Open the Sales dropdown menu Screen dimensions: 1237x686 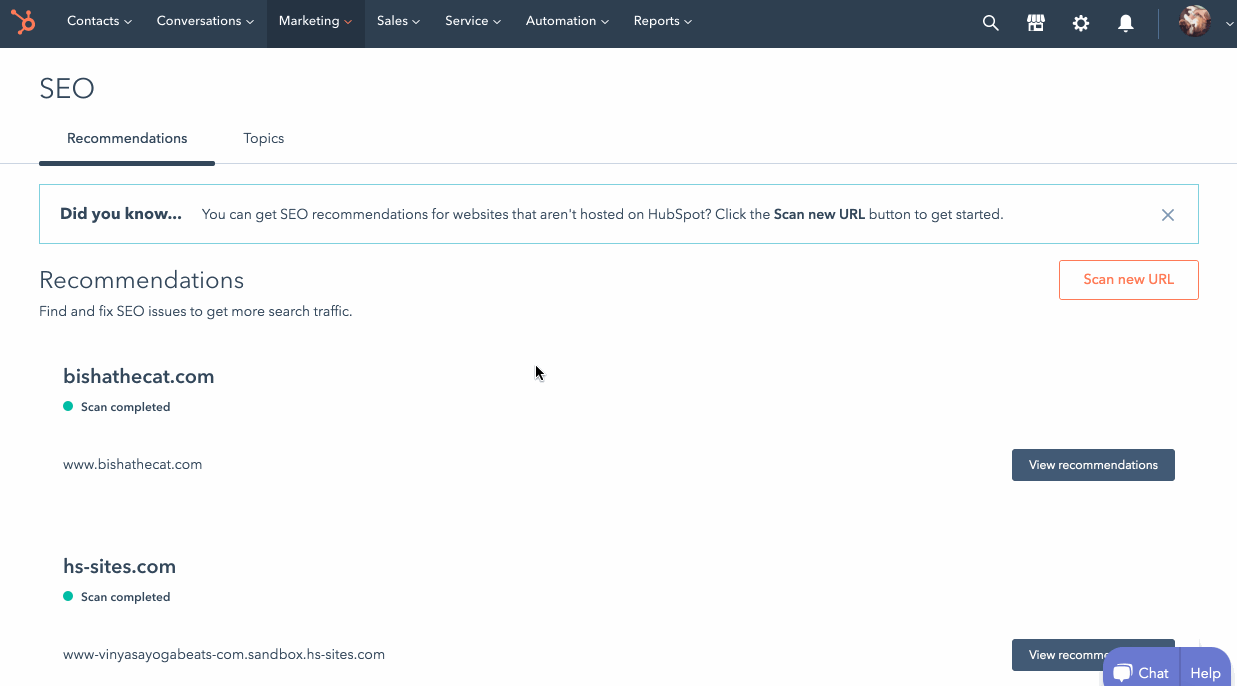(398, 21)
